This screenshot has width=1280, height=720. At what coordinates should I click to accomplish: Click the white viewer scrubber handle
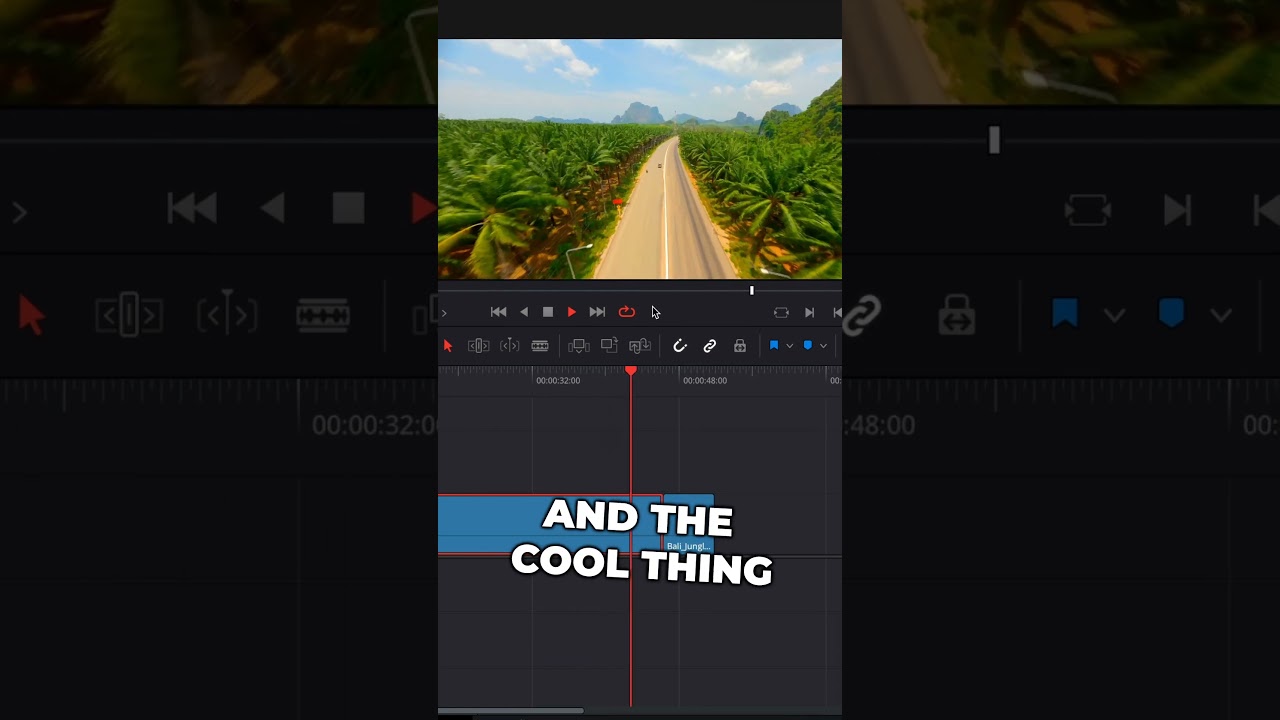pos(752,291)
